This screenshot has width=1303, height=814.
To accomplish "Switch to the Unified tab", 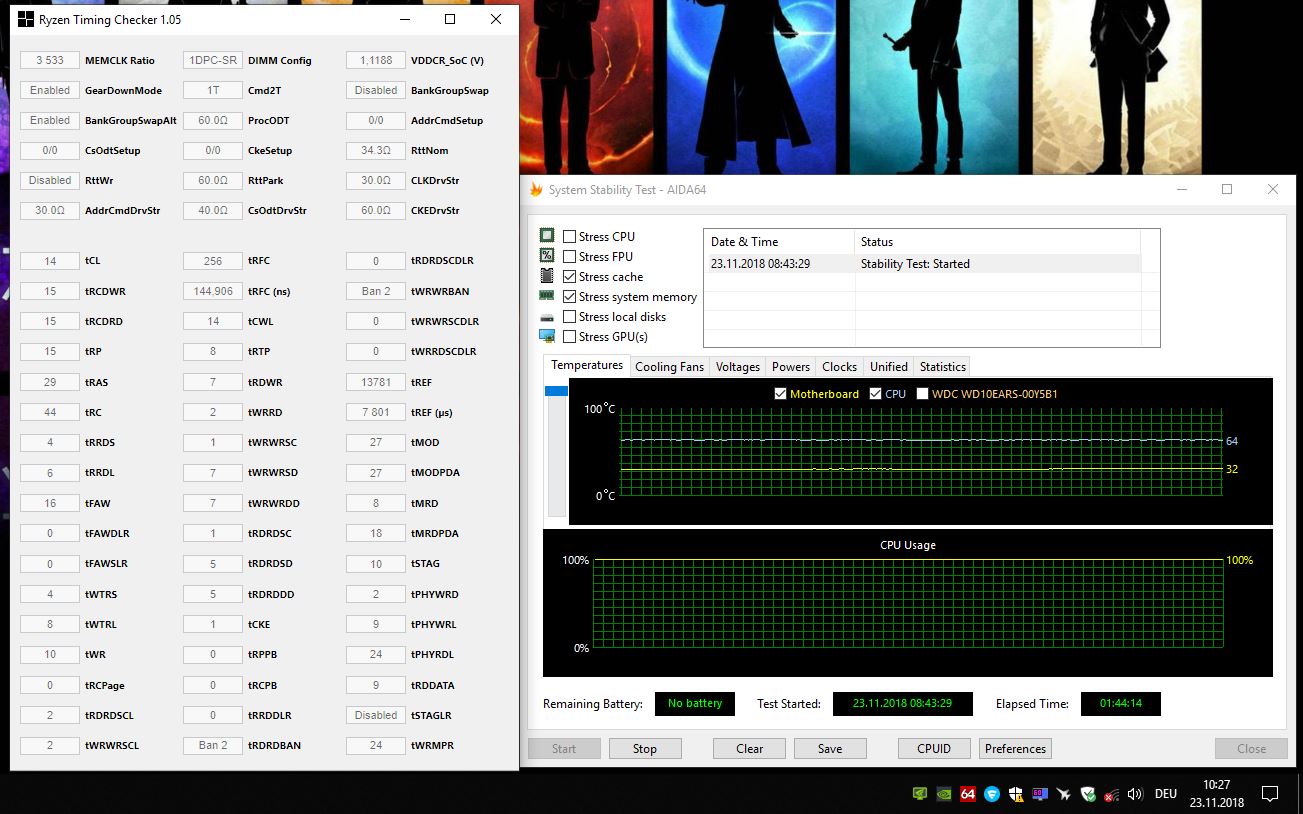I will coord(889,367).
